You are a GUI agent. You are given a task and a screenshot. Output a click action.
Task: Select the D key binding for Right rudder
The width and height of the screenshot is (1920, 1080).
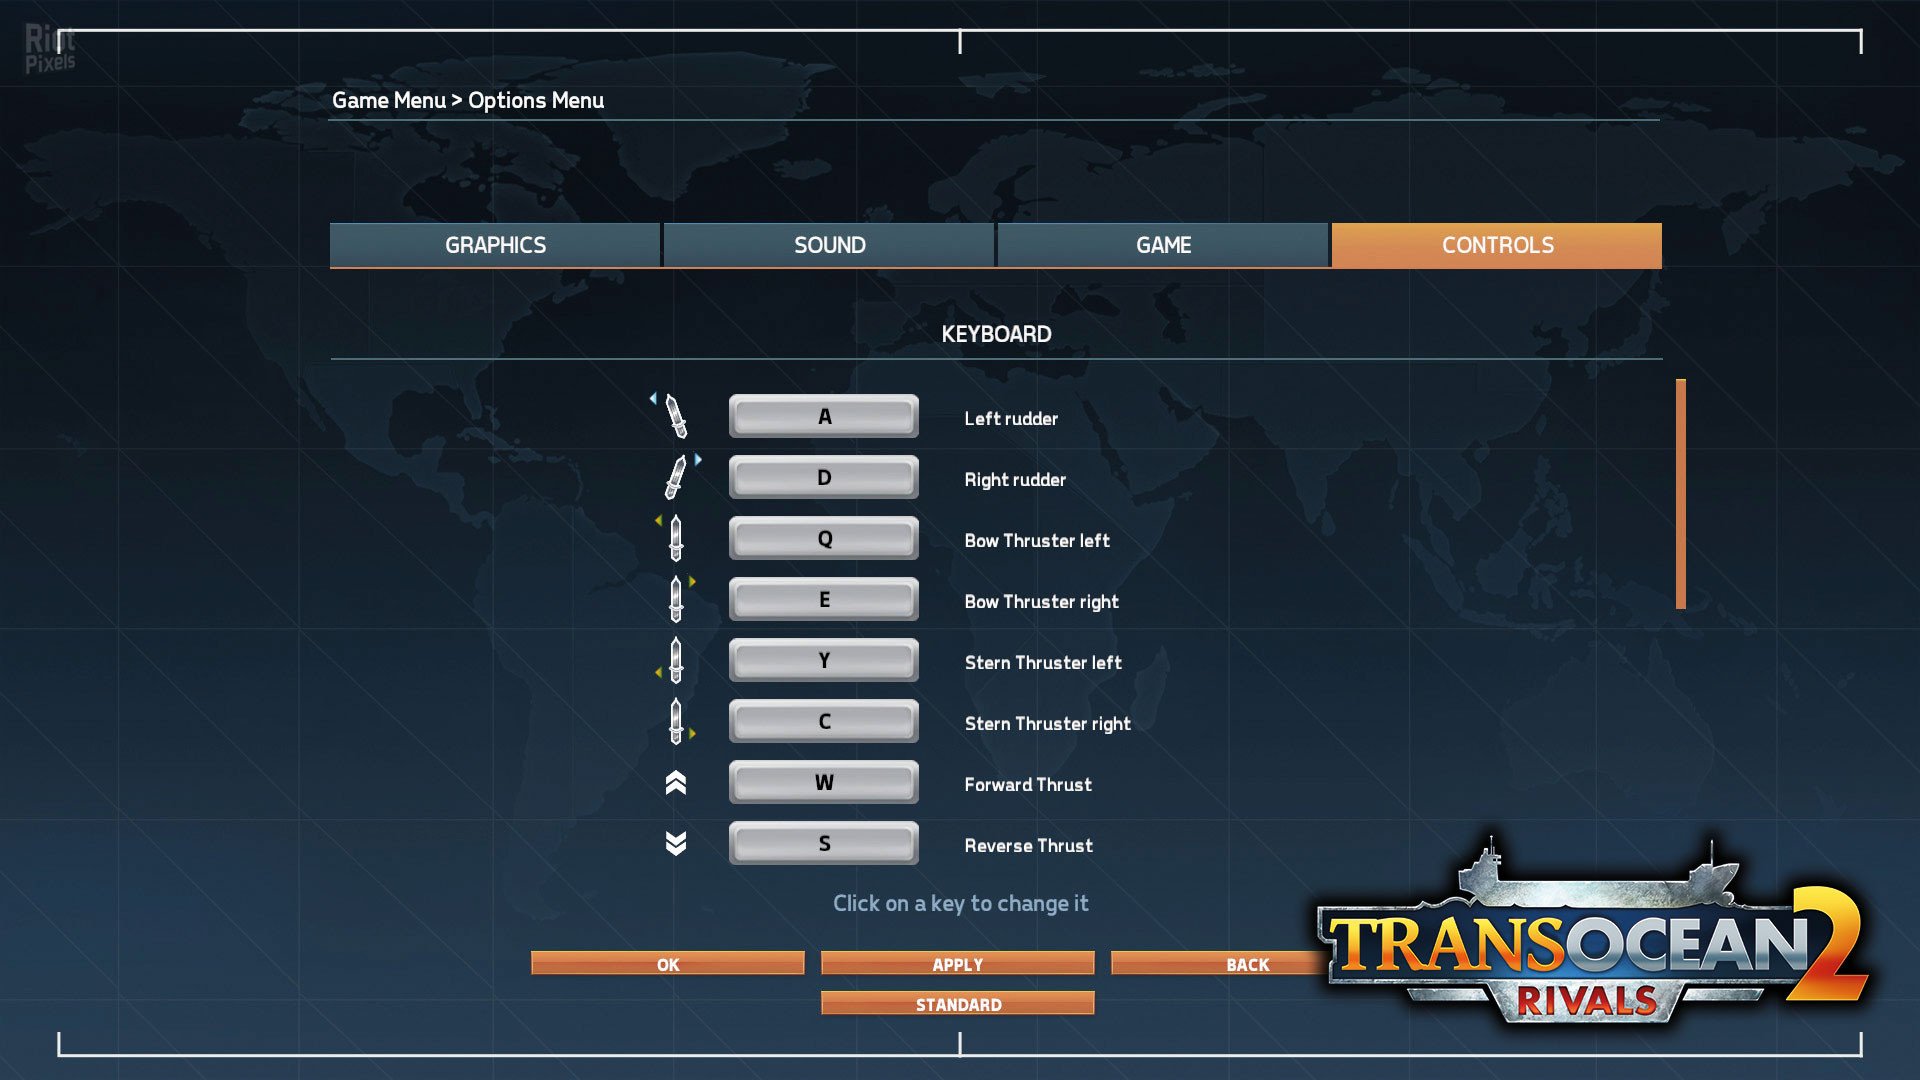click(x=823, y=477)
